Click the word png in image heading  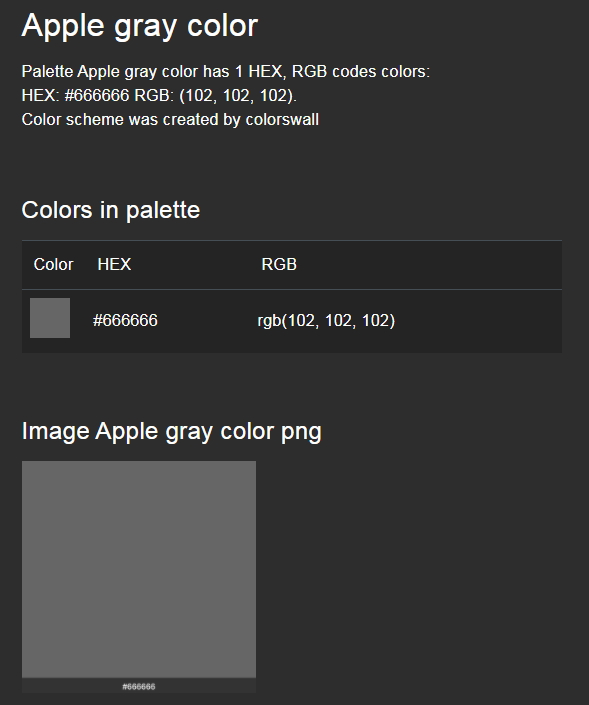click(x=301, y=433)
